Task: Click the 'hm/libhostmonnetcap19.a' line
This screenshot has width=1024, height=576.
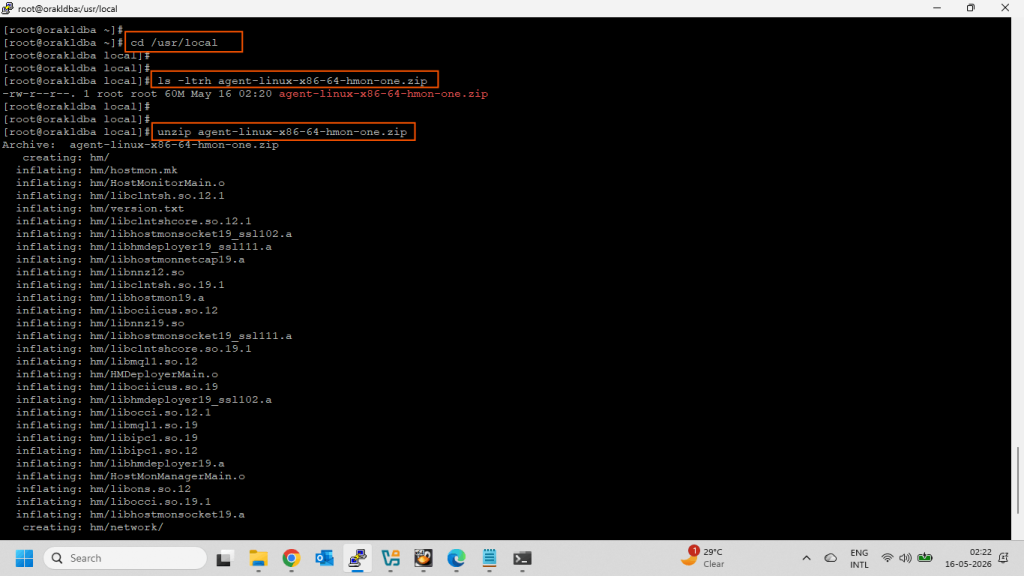Action: (131, 259)
